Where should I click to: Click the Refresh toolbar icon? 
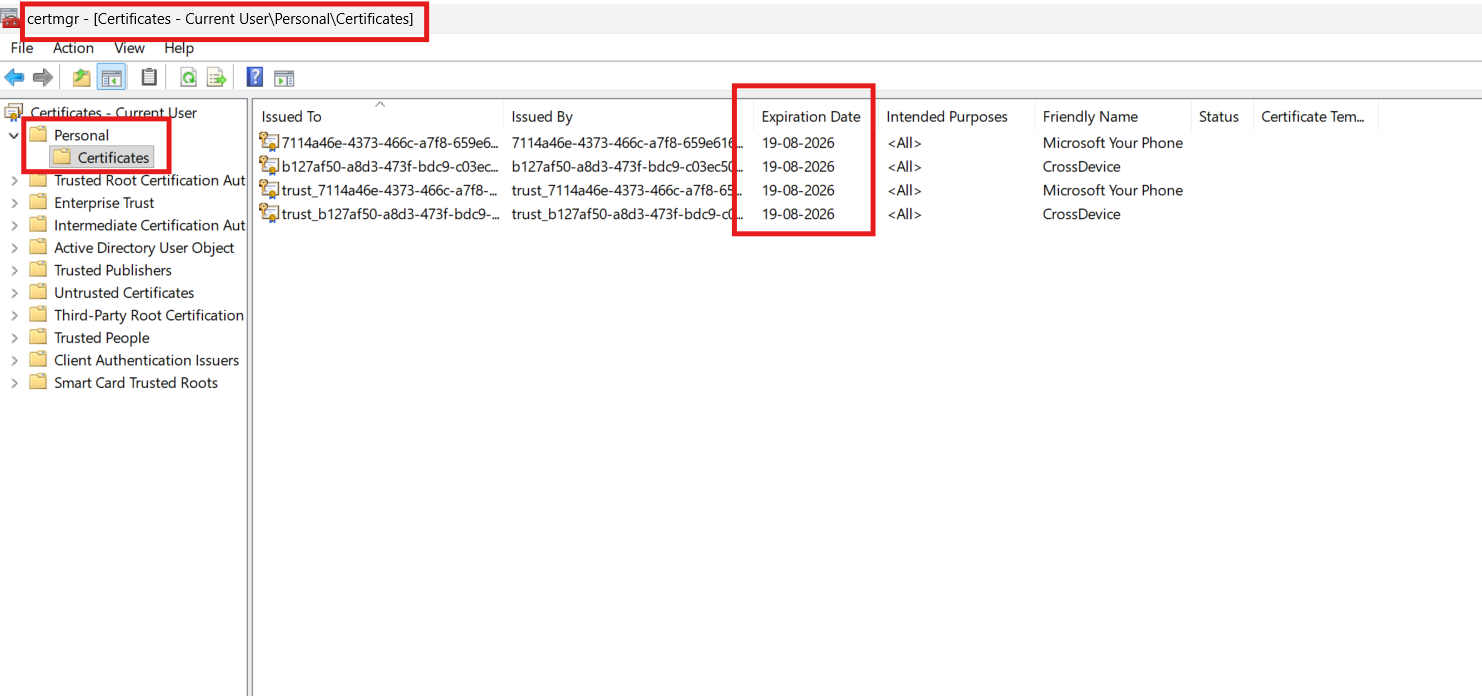[x=188, y=77]
